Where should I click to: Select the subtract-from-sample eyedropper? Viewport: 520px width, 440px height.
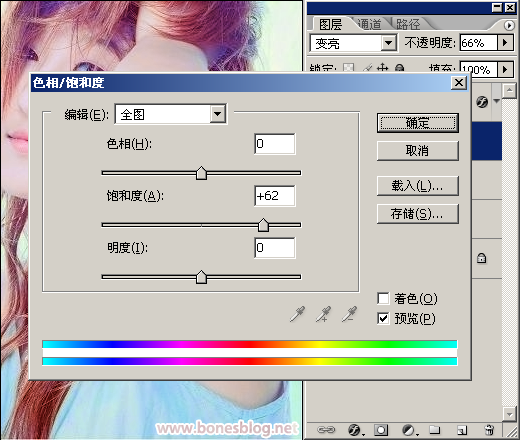tap(349, 314)
